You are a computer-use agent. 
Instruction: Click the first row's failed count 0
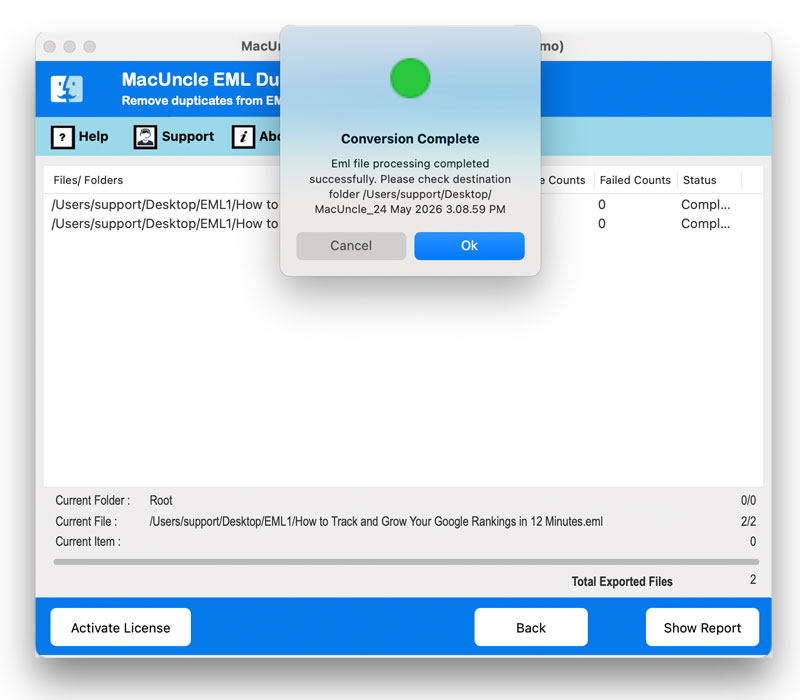602,205
